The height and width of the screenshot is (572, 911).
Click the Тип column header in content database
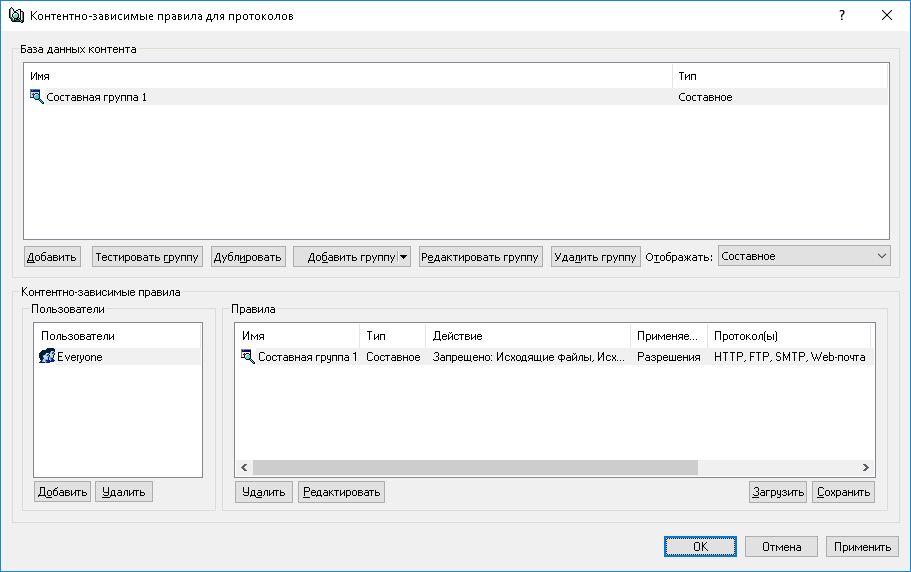tap(780, 76)
